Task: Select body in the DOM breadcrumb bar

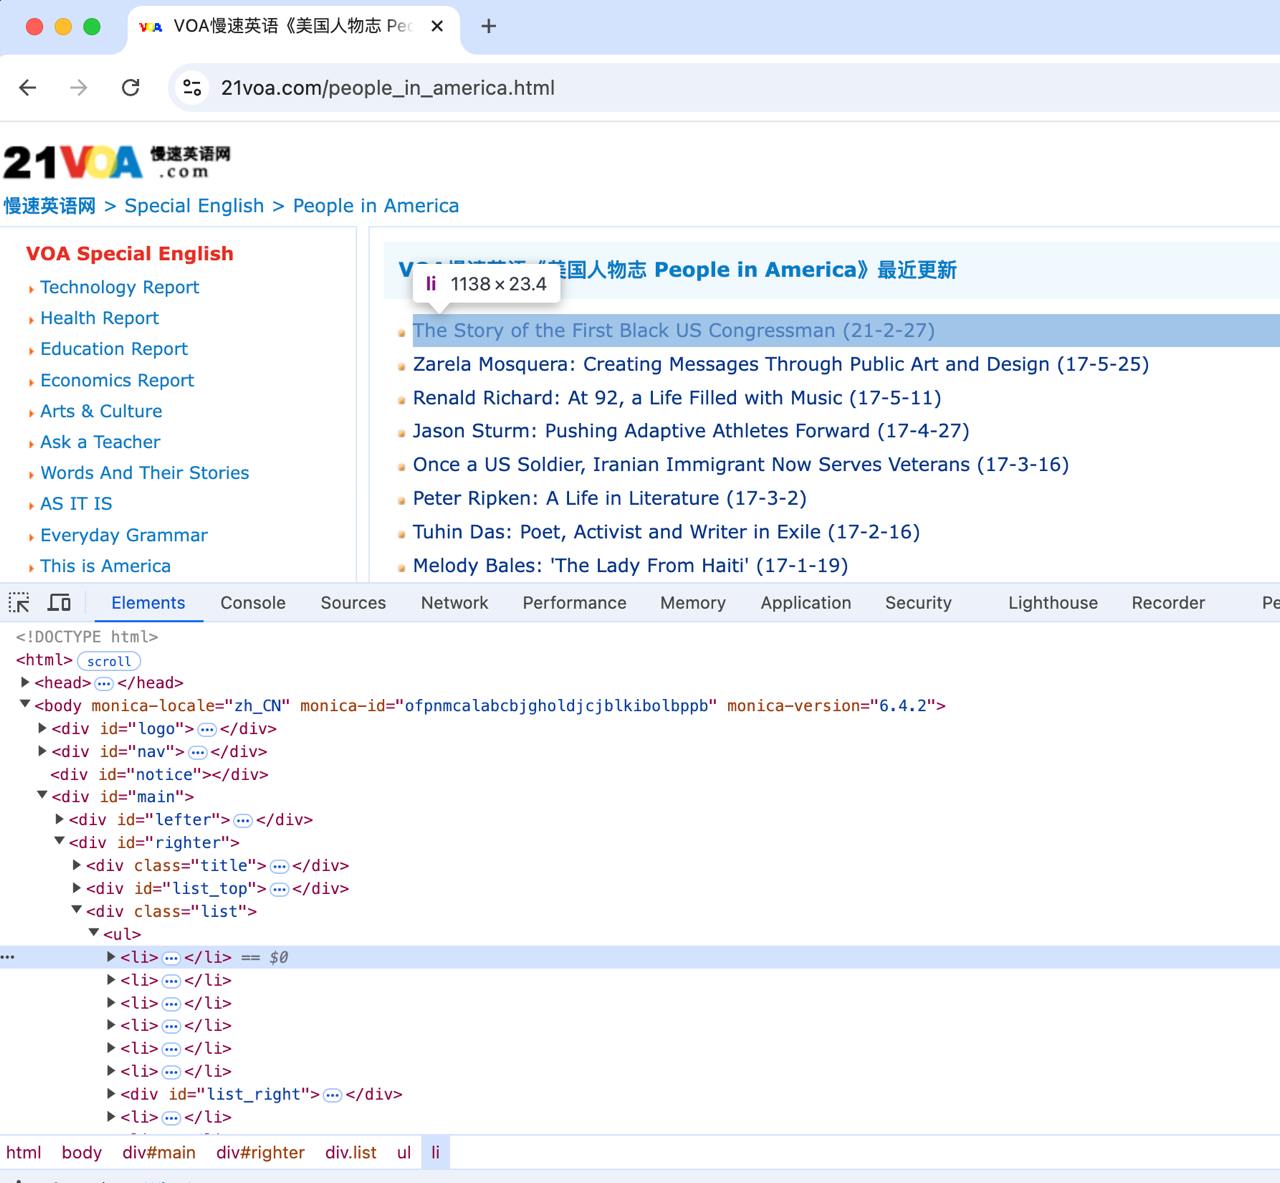Action: tap(82, 1152)
